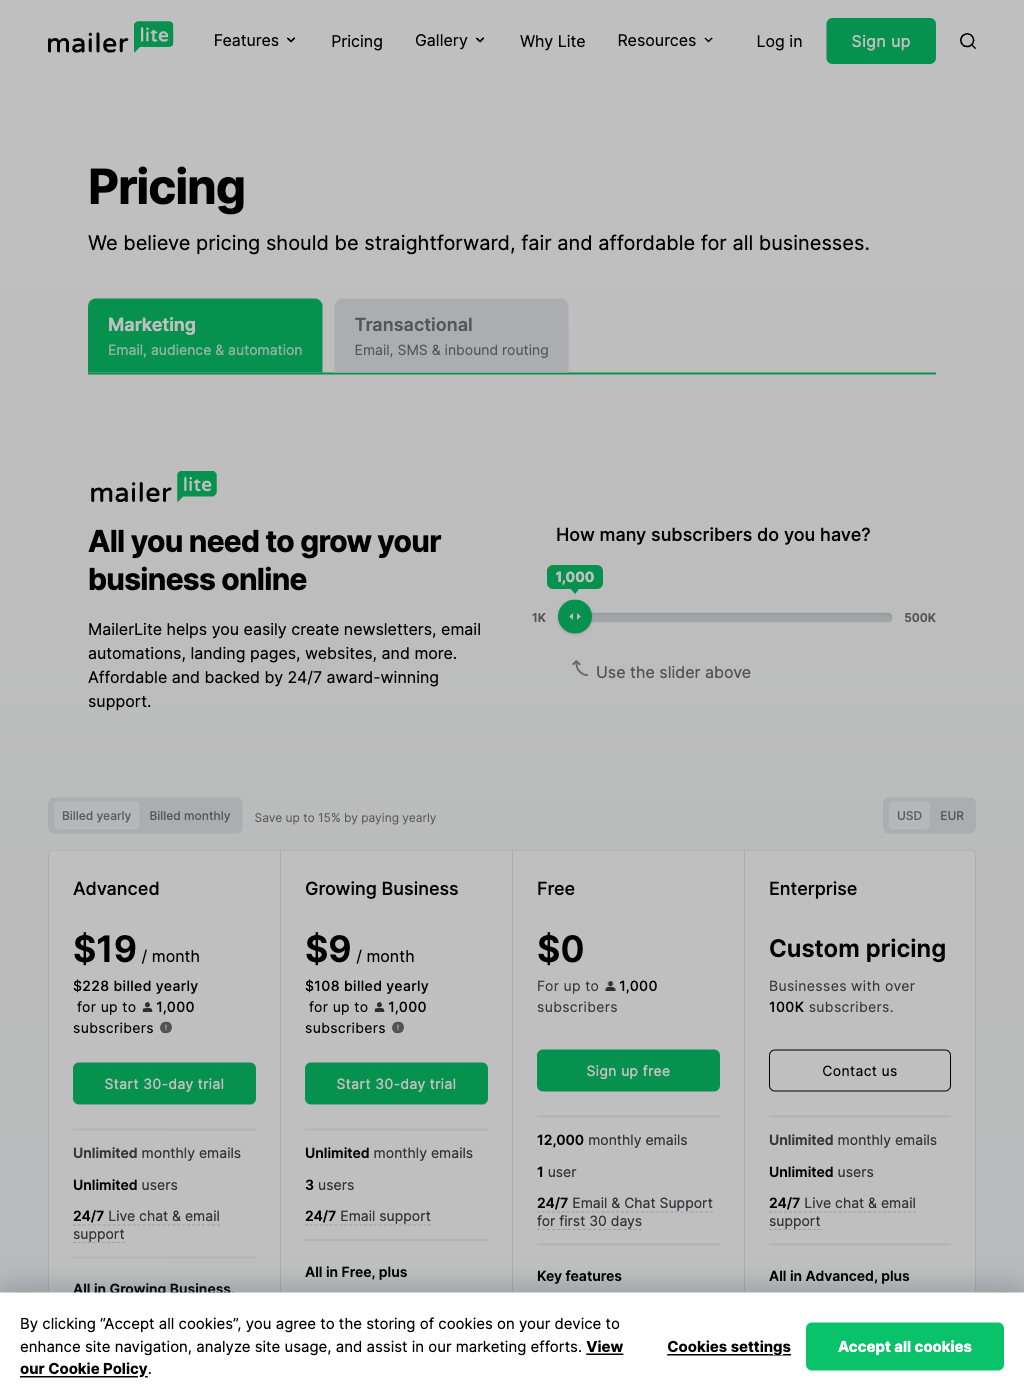Click the MailerLite logo in header
The height and width of the screenshot is (1400, 1024).
110,39
